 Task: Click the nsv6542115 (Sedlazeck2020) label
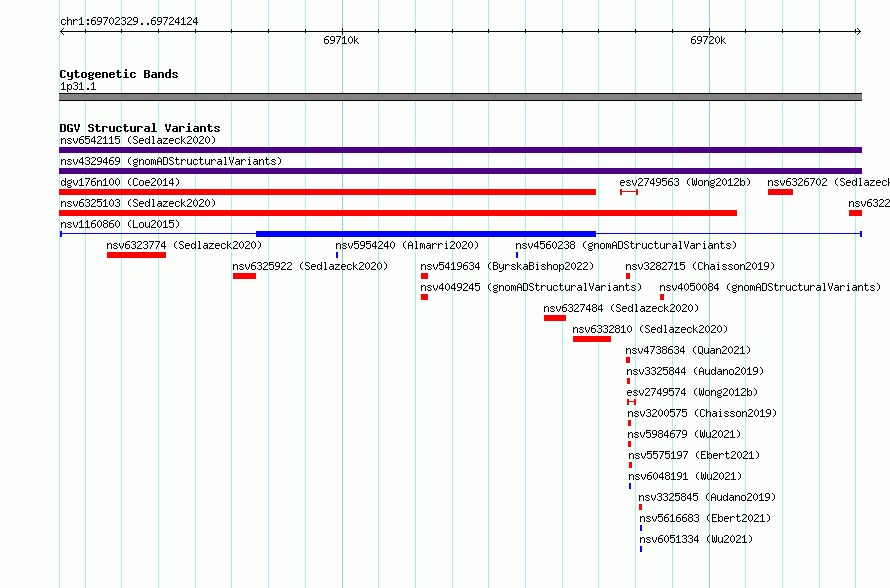tap(138, 140)
